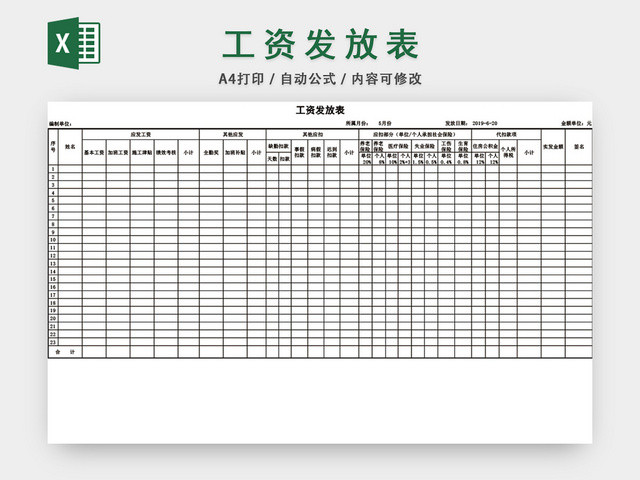Select the 工伤保险 header
This screenshot has height=480, width=640.
point(446,147)
